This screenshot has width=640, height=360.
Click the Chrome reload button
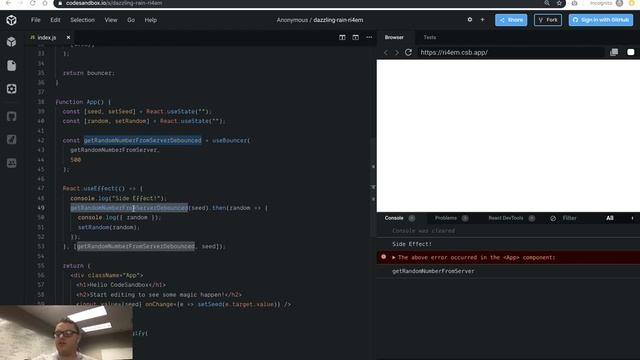[x=33, y=3]
